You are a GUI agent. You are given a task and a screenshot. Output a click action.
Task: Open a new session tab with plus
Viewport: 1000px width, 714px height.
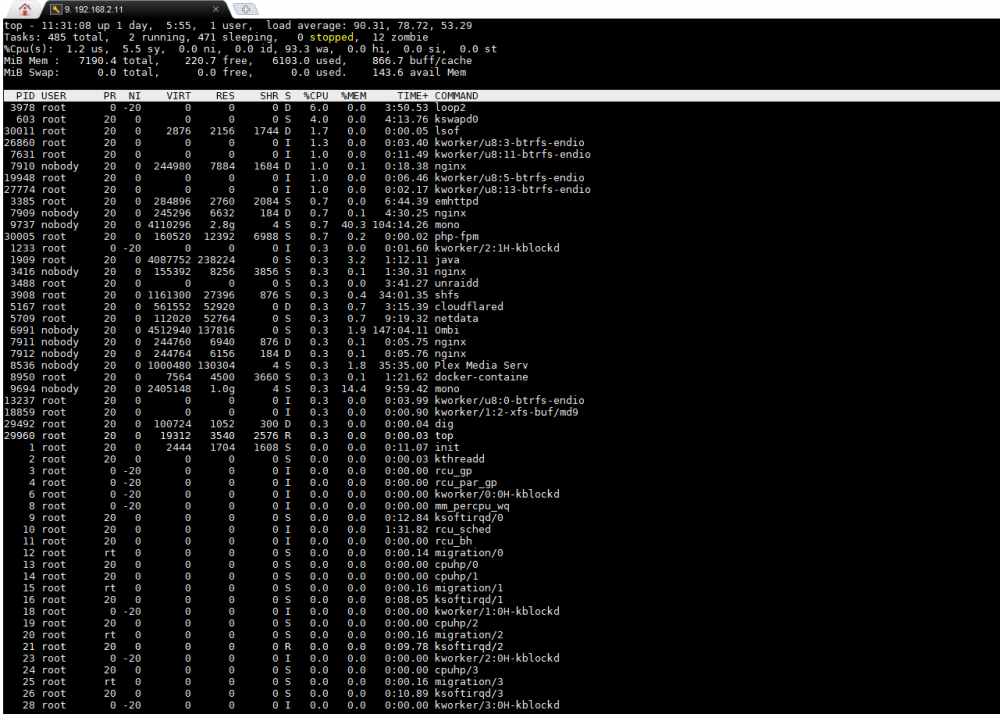[246, 9]
